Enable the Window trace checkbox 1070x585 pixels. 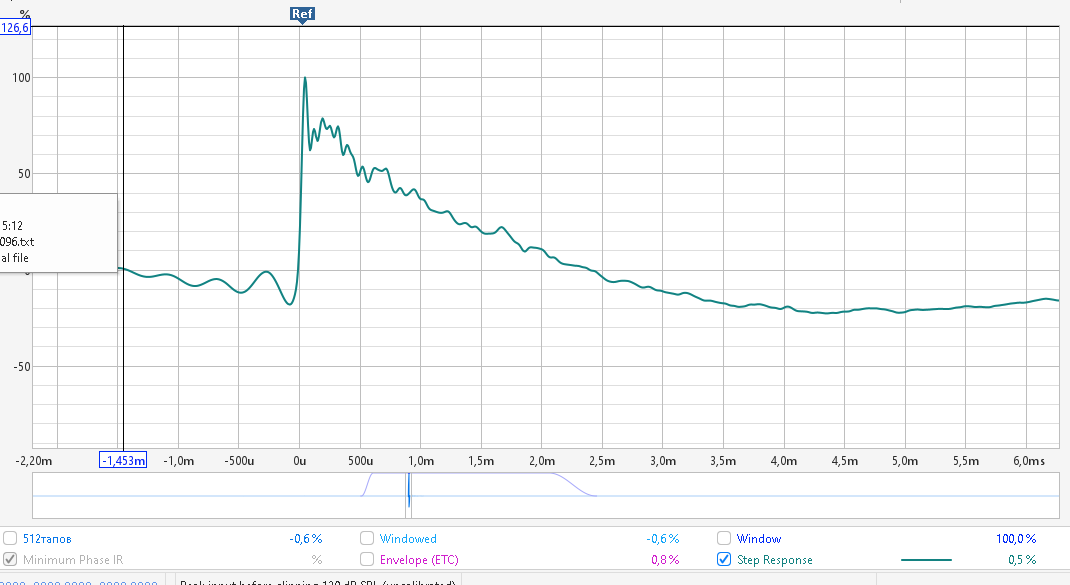pos(724,539)
